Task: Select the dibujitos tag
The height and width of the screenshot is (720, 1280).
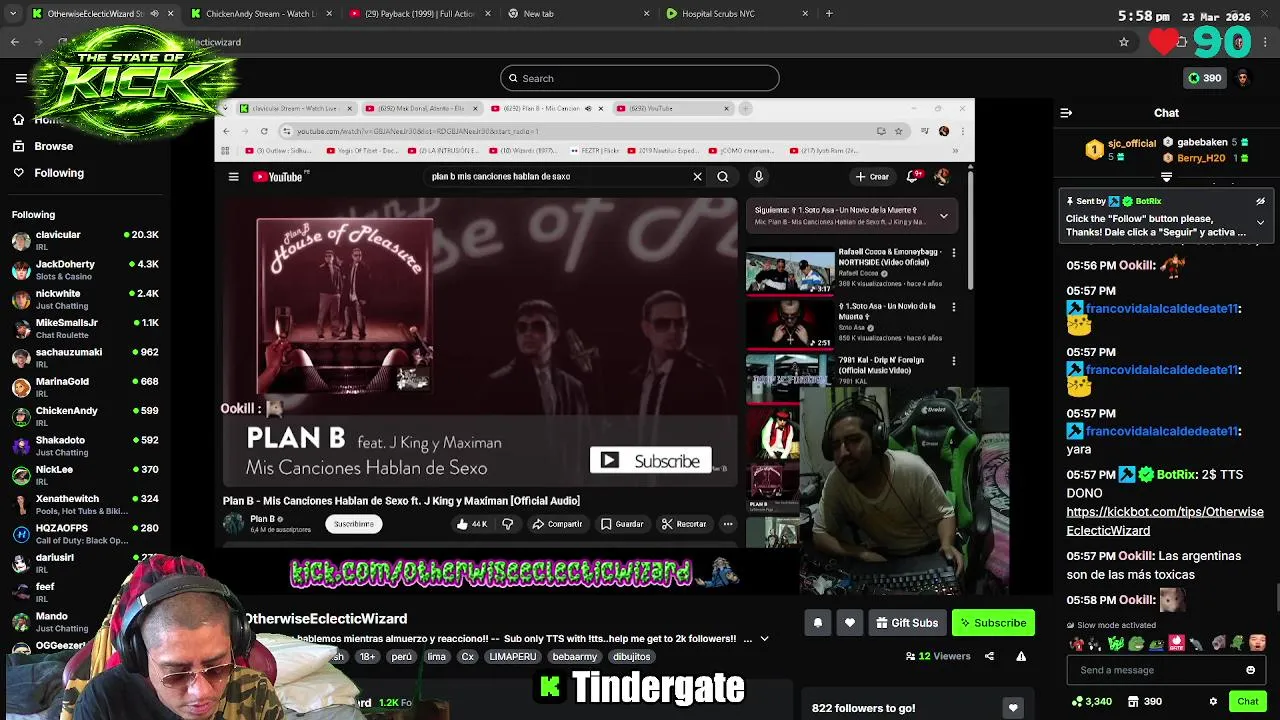Action: tap(632, 657)
